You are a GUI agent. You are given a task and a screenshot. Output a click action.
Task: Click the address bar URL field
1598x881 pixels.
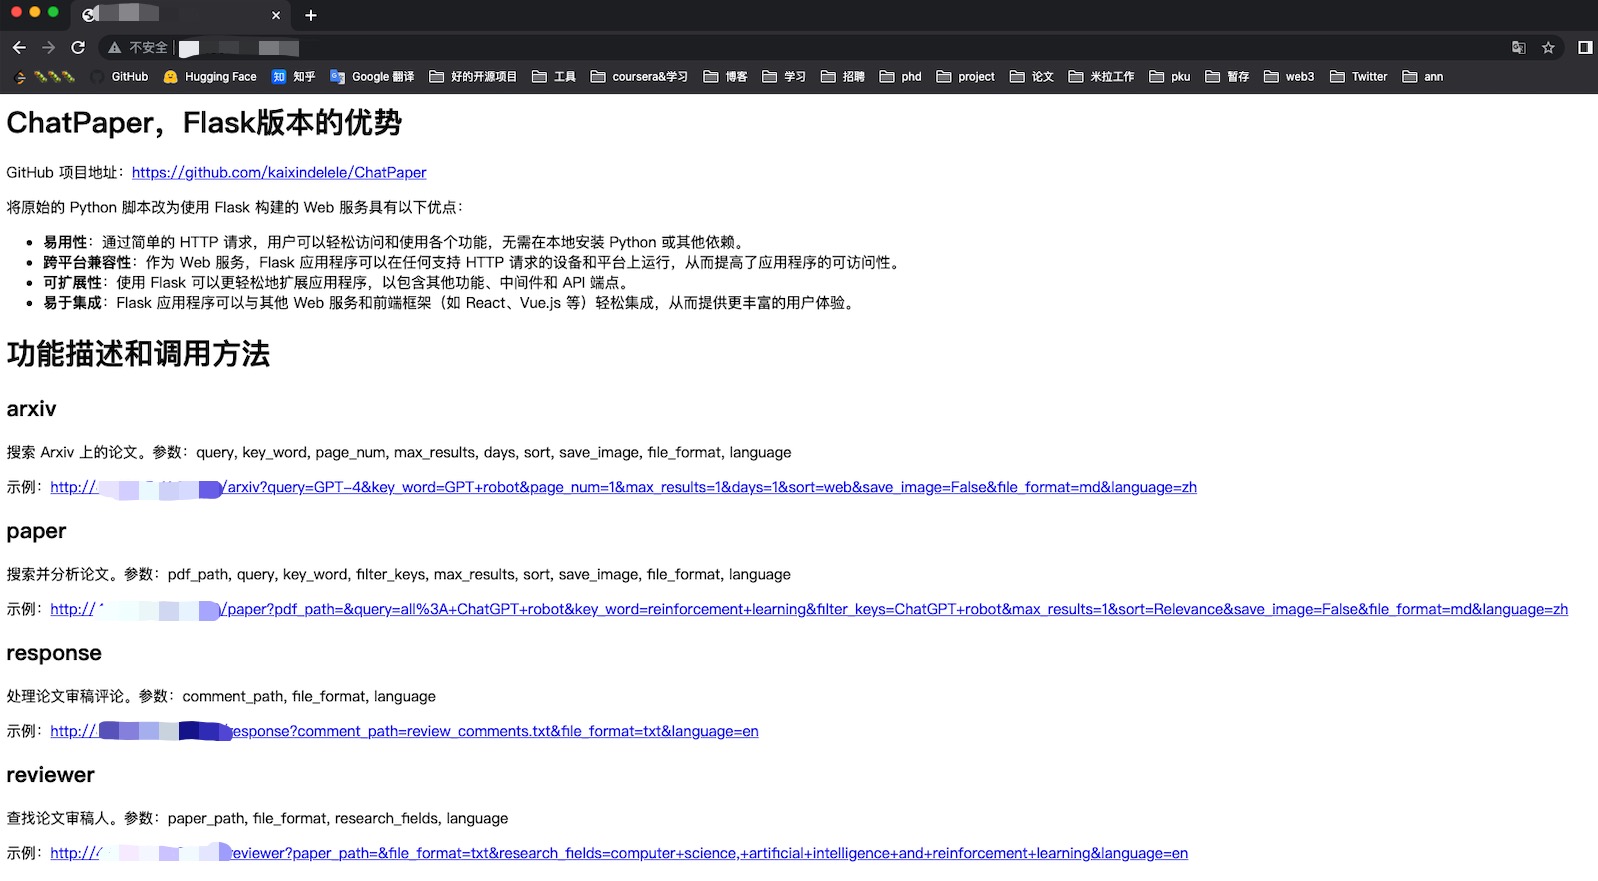(800, 47)
